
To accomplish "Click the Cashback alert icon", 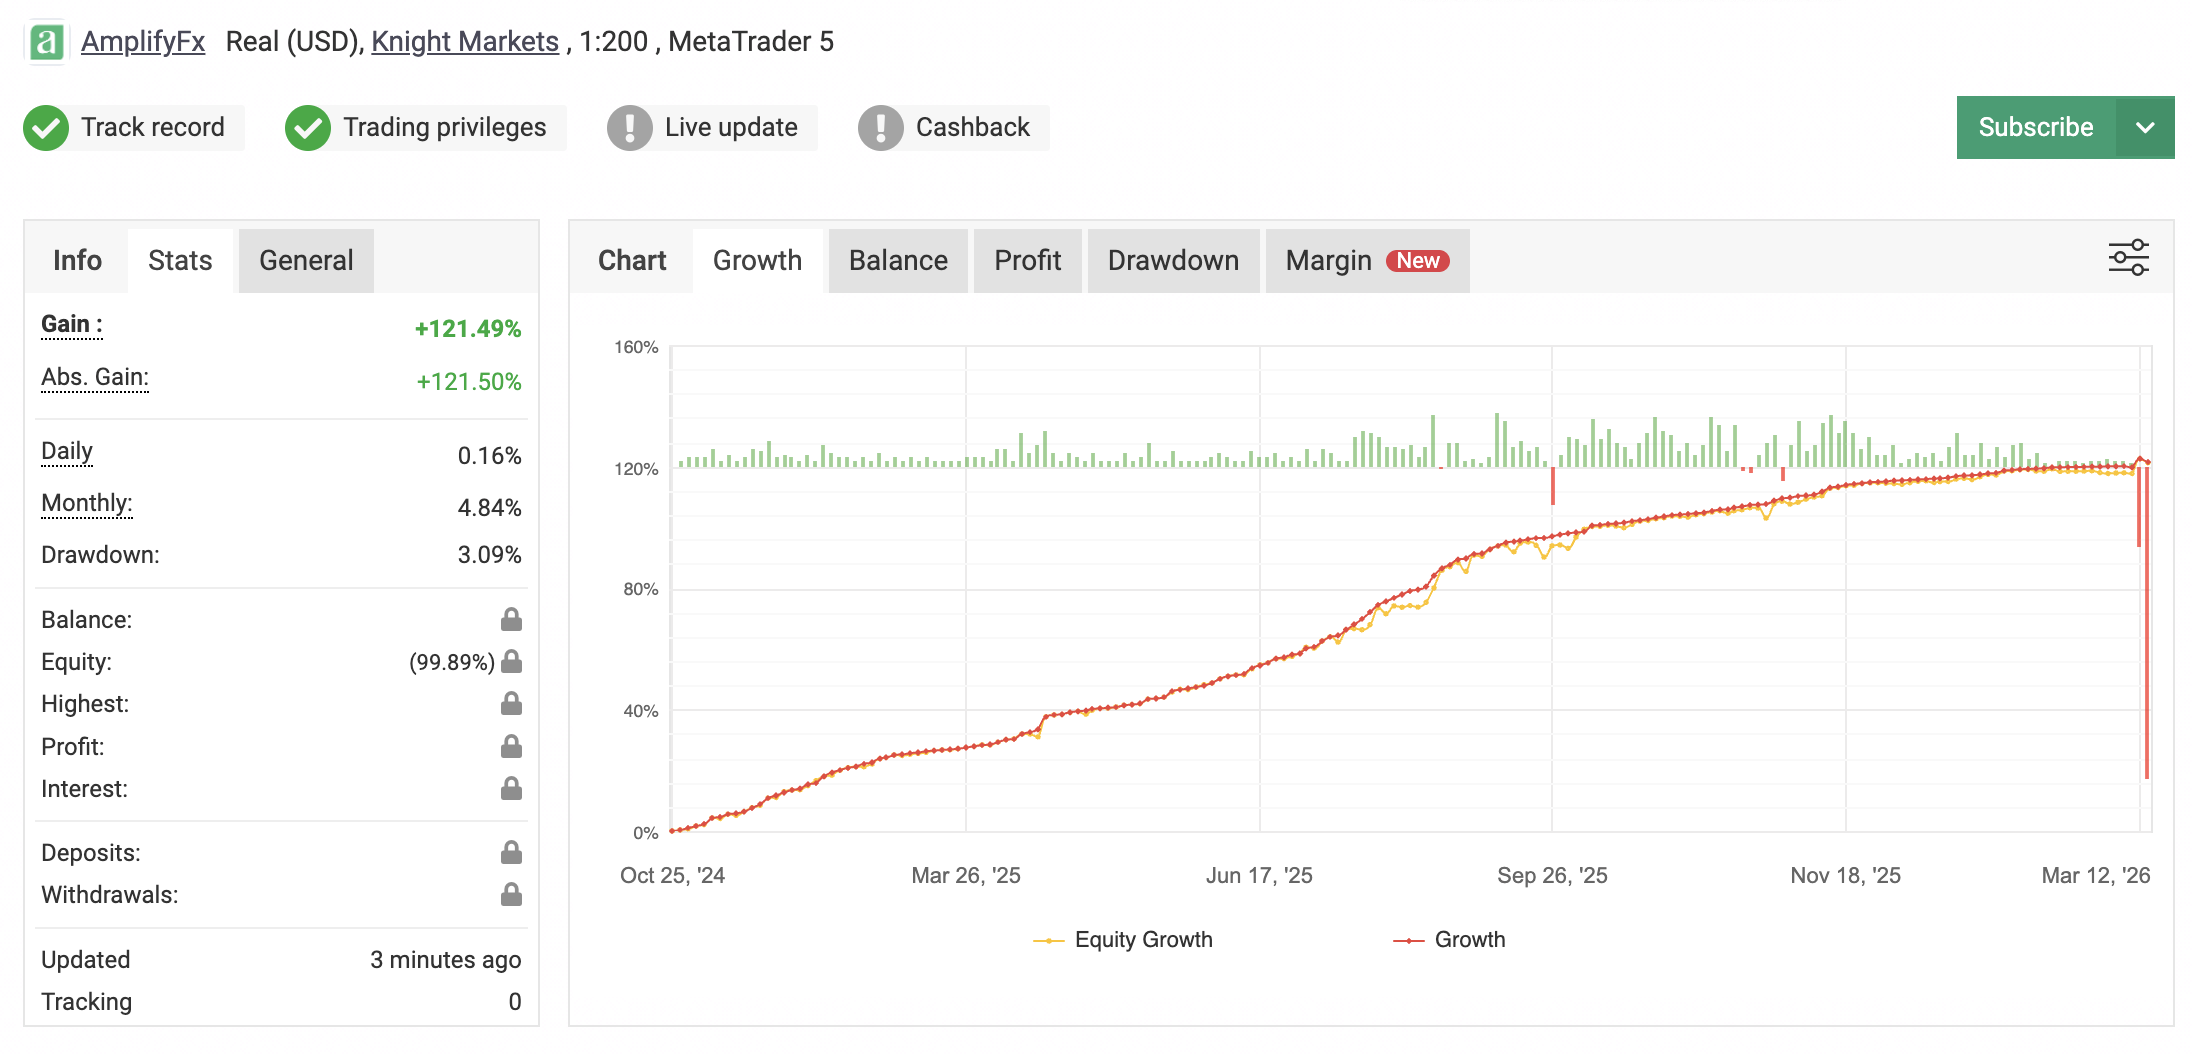I will [x=881, y=127].
